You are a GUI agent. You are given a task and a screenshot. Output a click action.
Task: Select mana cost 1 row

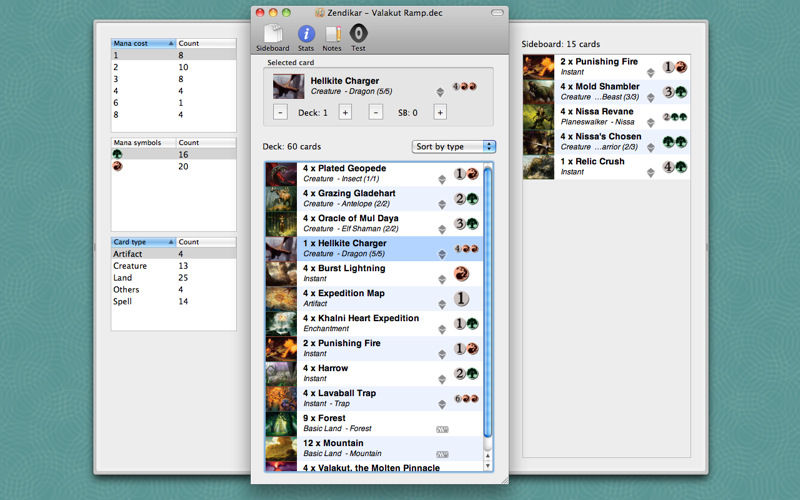(x=173, y=55)
